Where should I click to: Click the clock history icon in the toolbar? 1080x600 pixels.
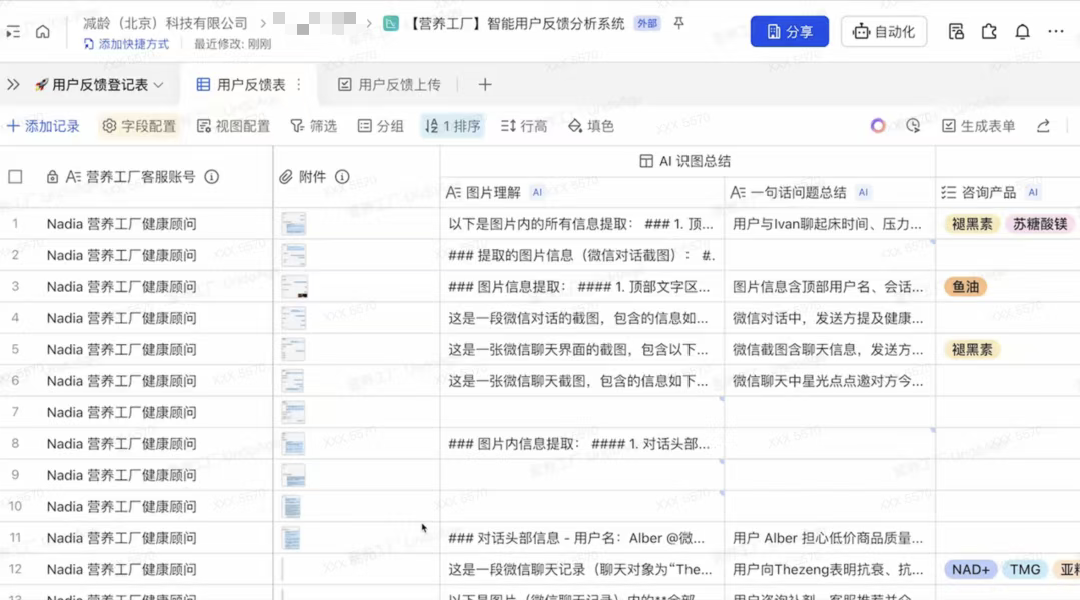tap(913, 126)
